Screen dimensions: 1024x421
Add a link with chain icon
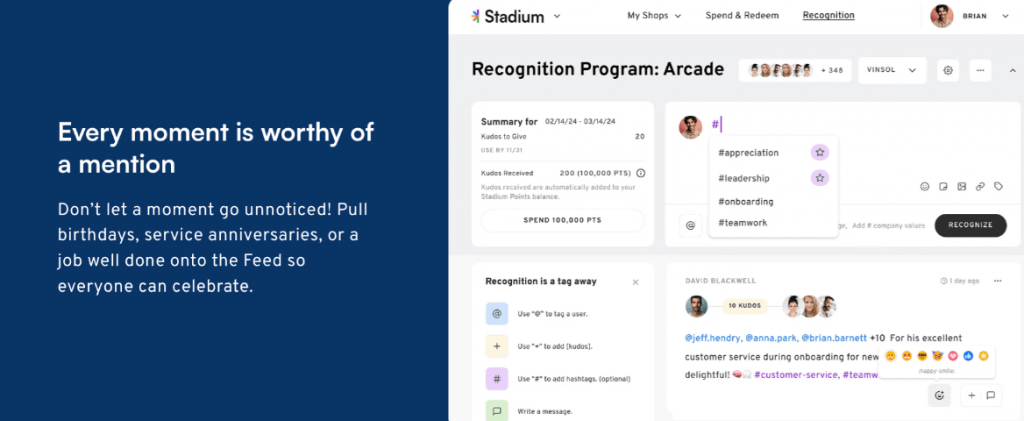980,187
